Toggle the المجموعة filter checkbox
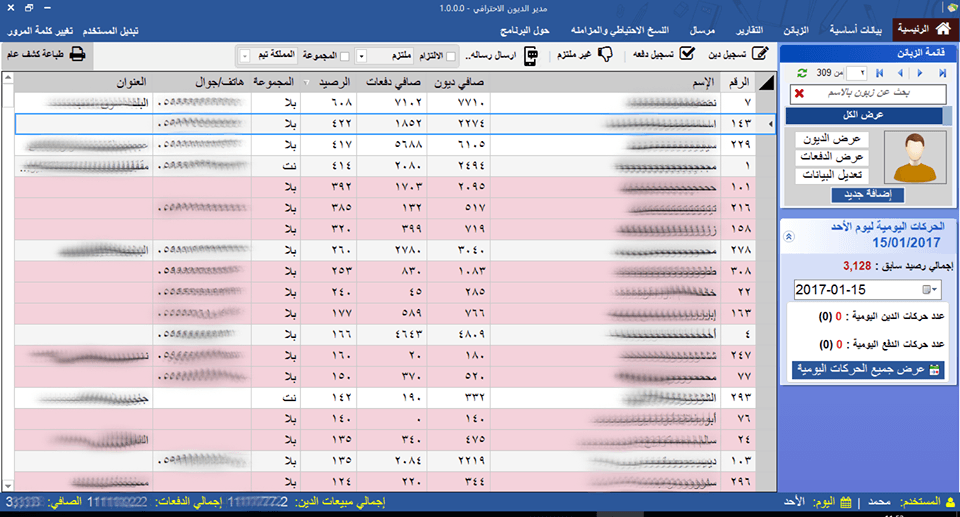 pos(345,56)
